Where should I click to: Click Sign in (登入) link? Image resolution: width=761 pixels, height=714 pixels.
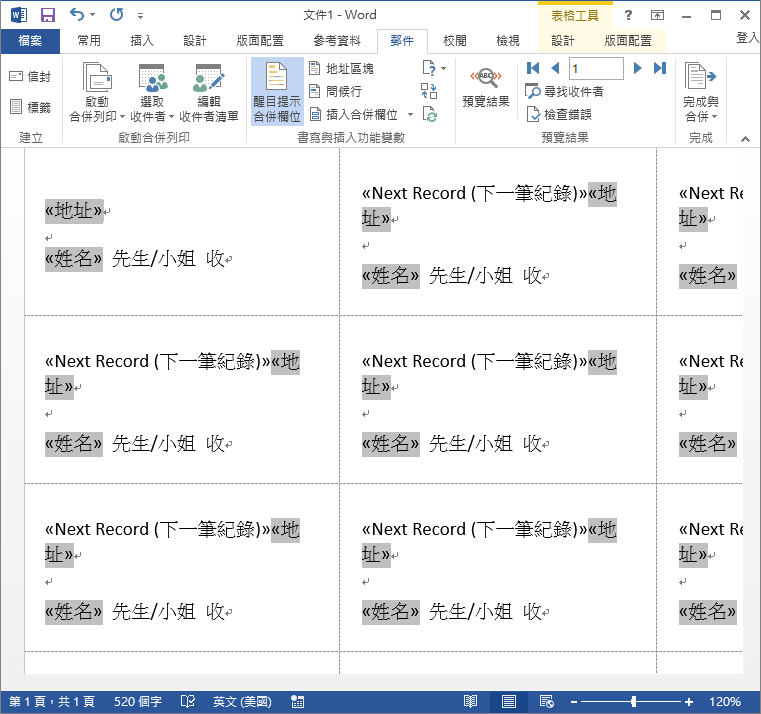(747, 38)
